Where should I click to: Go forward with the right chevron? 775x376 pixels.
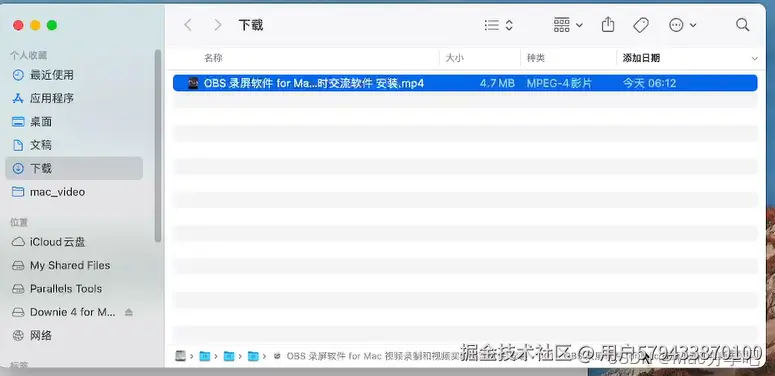coord(217,25)
